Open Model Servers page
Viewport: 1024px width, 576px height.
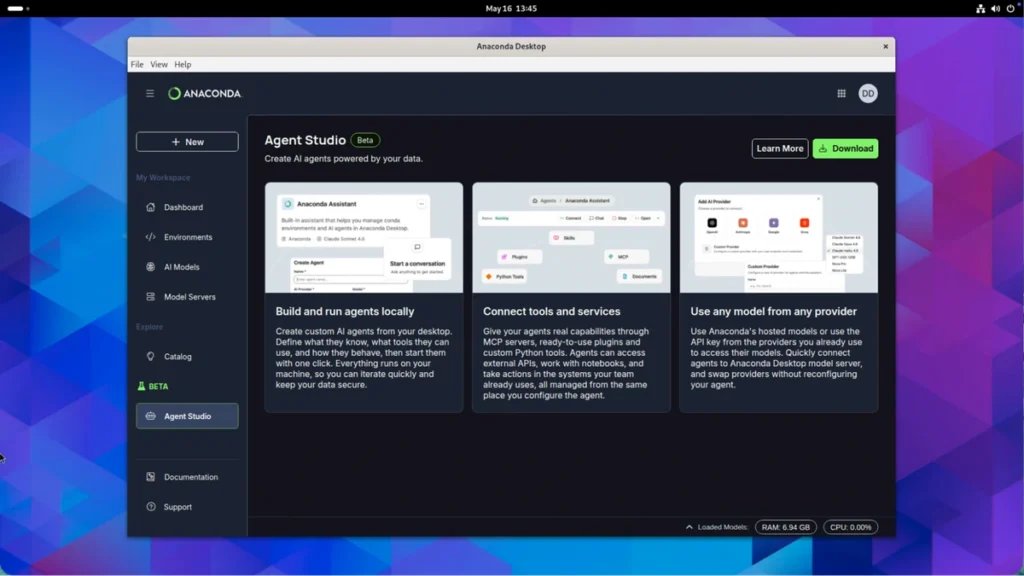coord(187,296)
